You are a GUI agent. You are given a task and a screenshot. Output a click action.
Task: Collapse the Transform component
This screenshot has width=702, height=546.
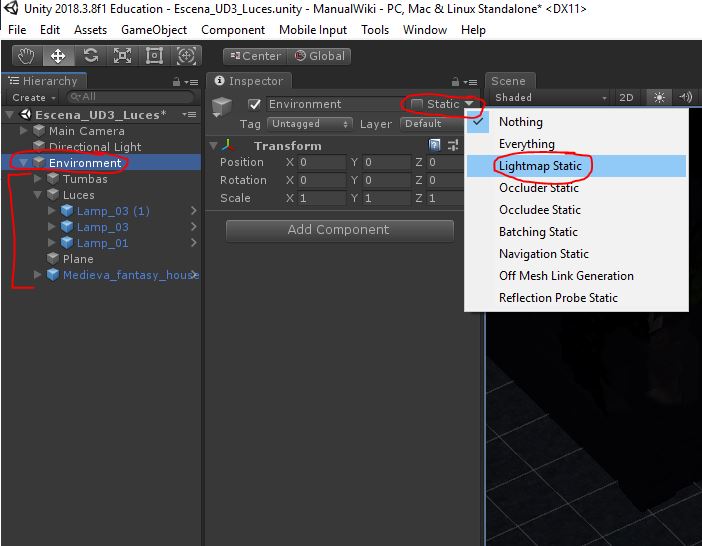coord(214,145)
